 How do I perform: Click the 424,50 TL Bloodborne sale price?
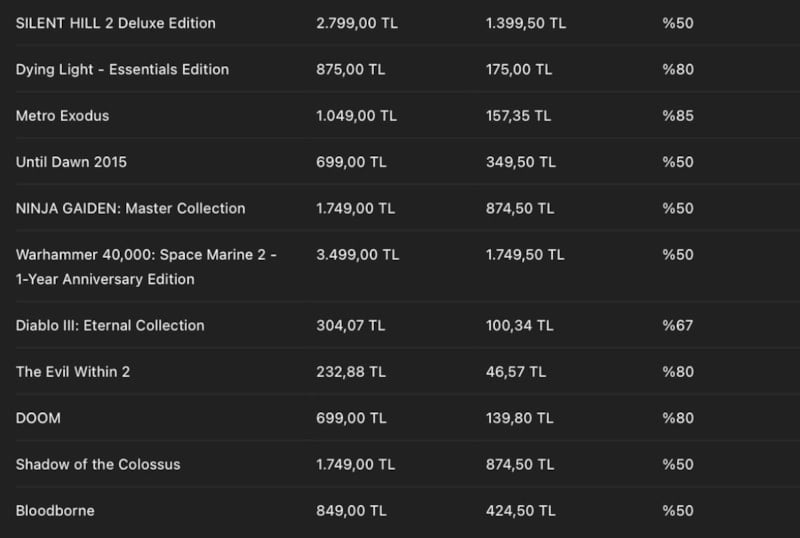coord(520,511)
